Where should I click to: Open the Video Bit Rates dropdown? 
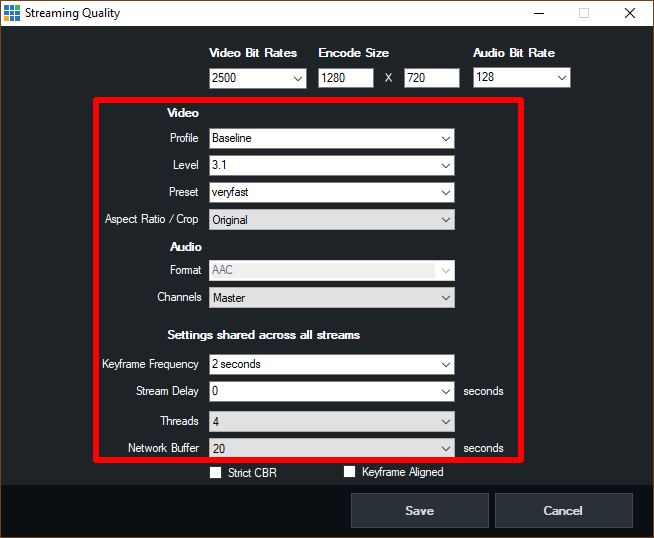(257, 78)
